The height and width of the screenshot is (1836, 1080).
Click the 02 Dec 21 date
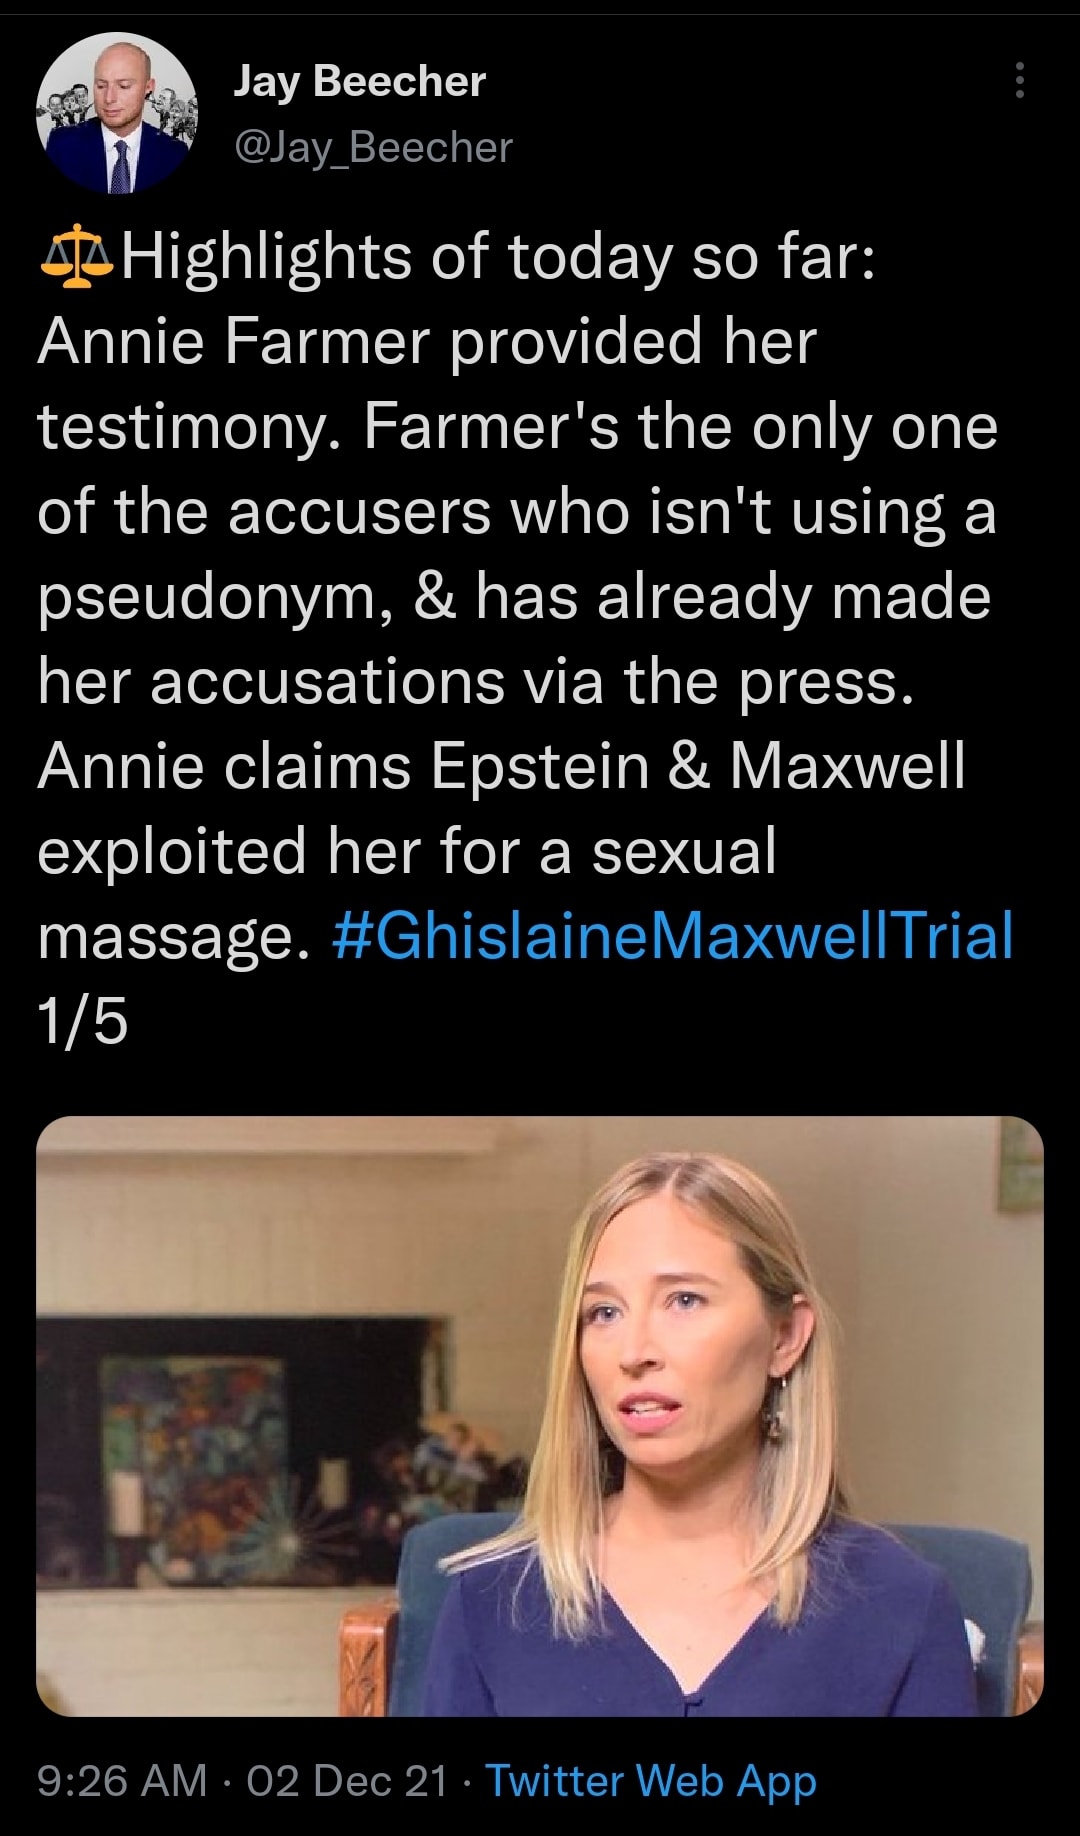click(x=347, y=1781)
